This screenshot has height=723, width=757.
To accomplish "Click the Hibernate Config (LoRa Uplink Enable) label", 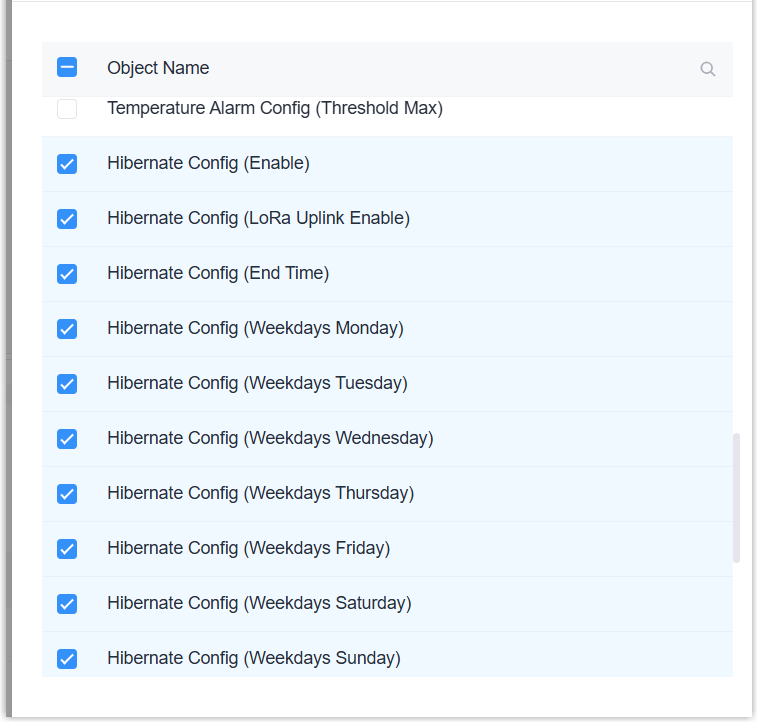I will coord(258,218).
